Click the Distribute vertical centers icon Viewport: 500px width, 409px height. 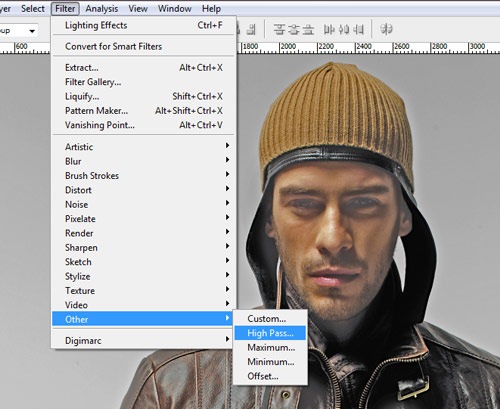[294, 29]
